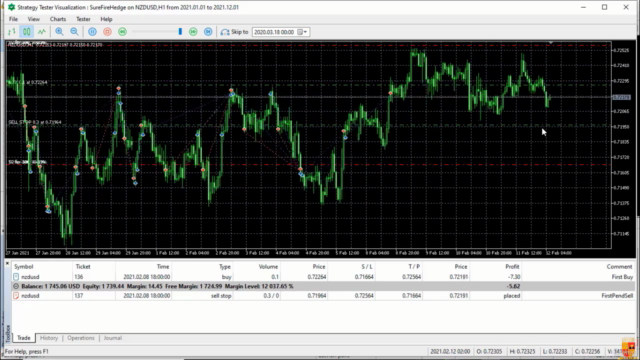640x360 pixels.
Task: Click the blue skip-to-end button
Action: click(208, 32)
